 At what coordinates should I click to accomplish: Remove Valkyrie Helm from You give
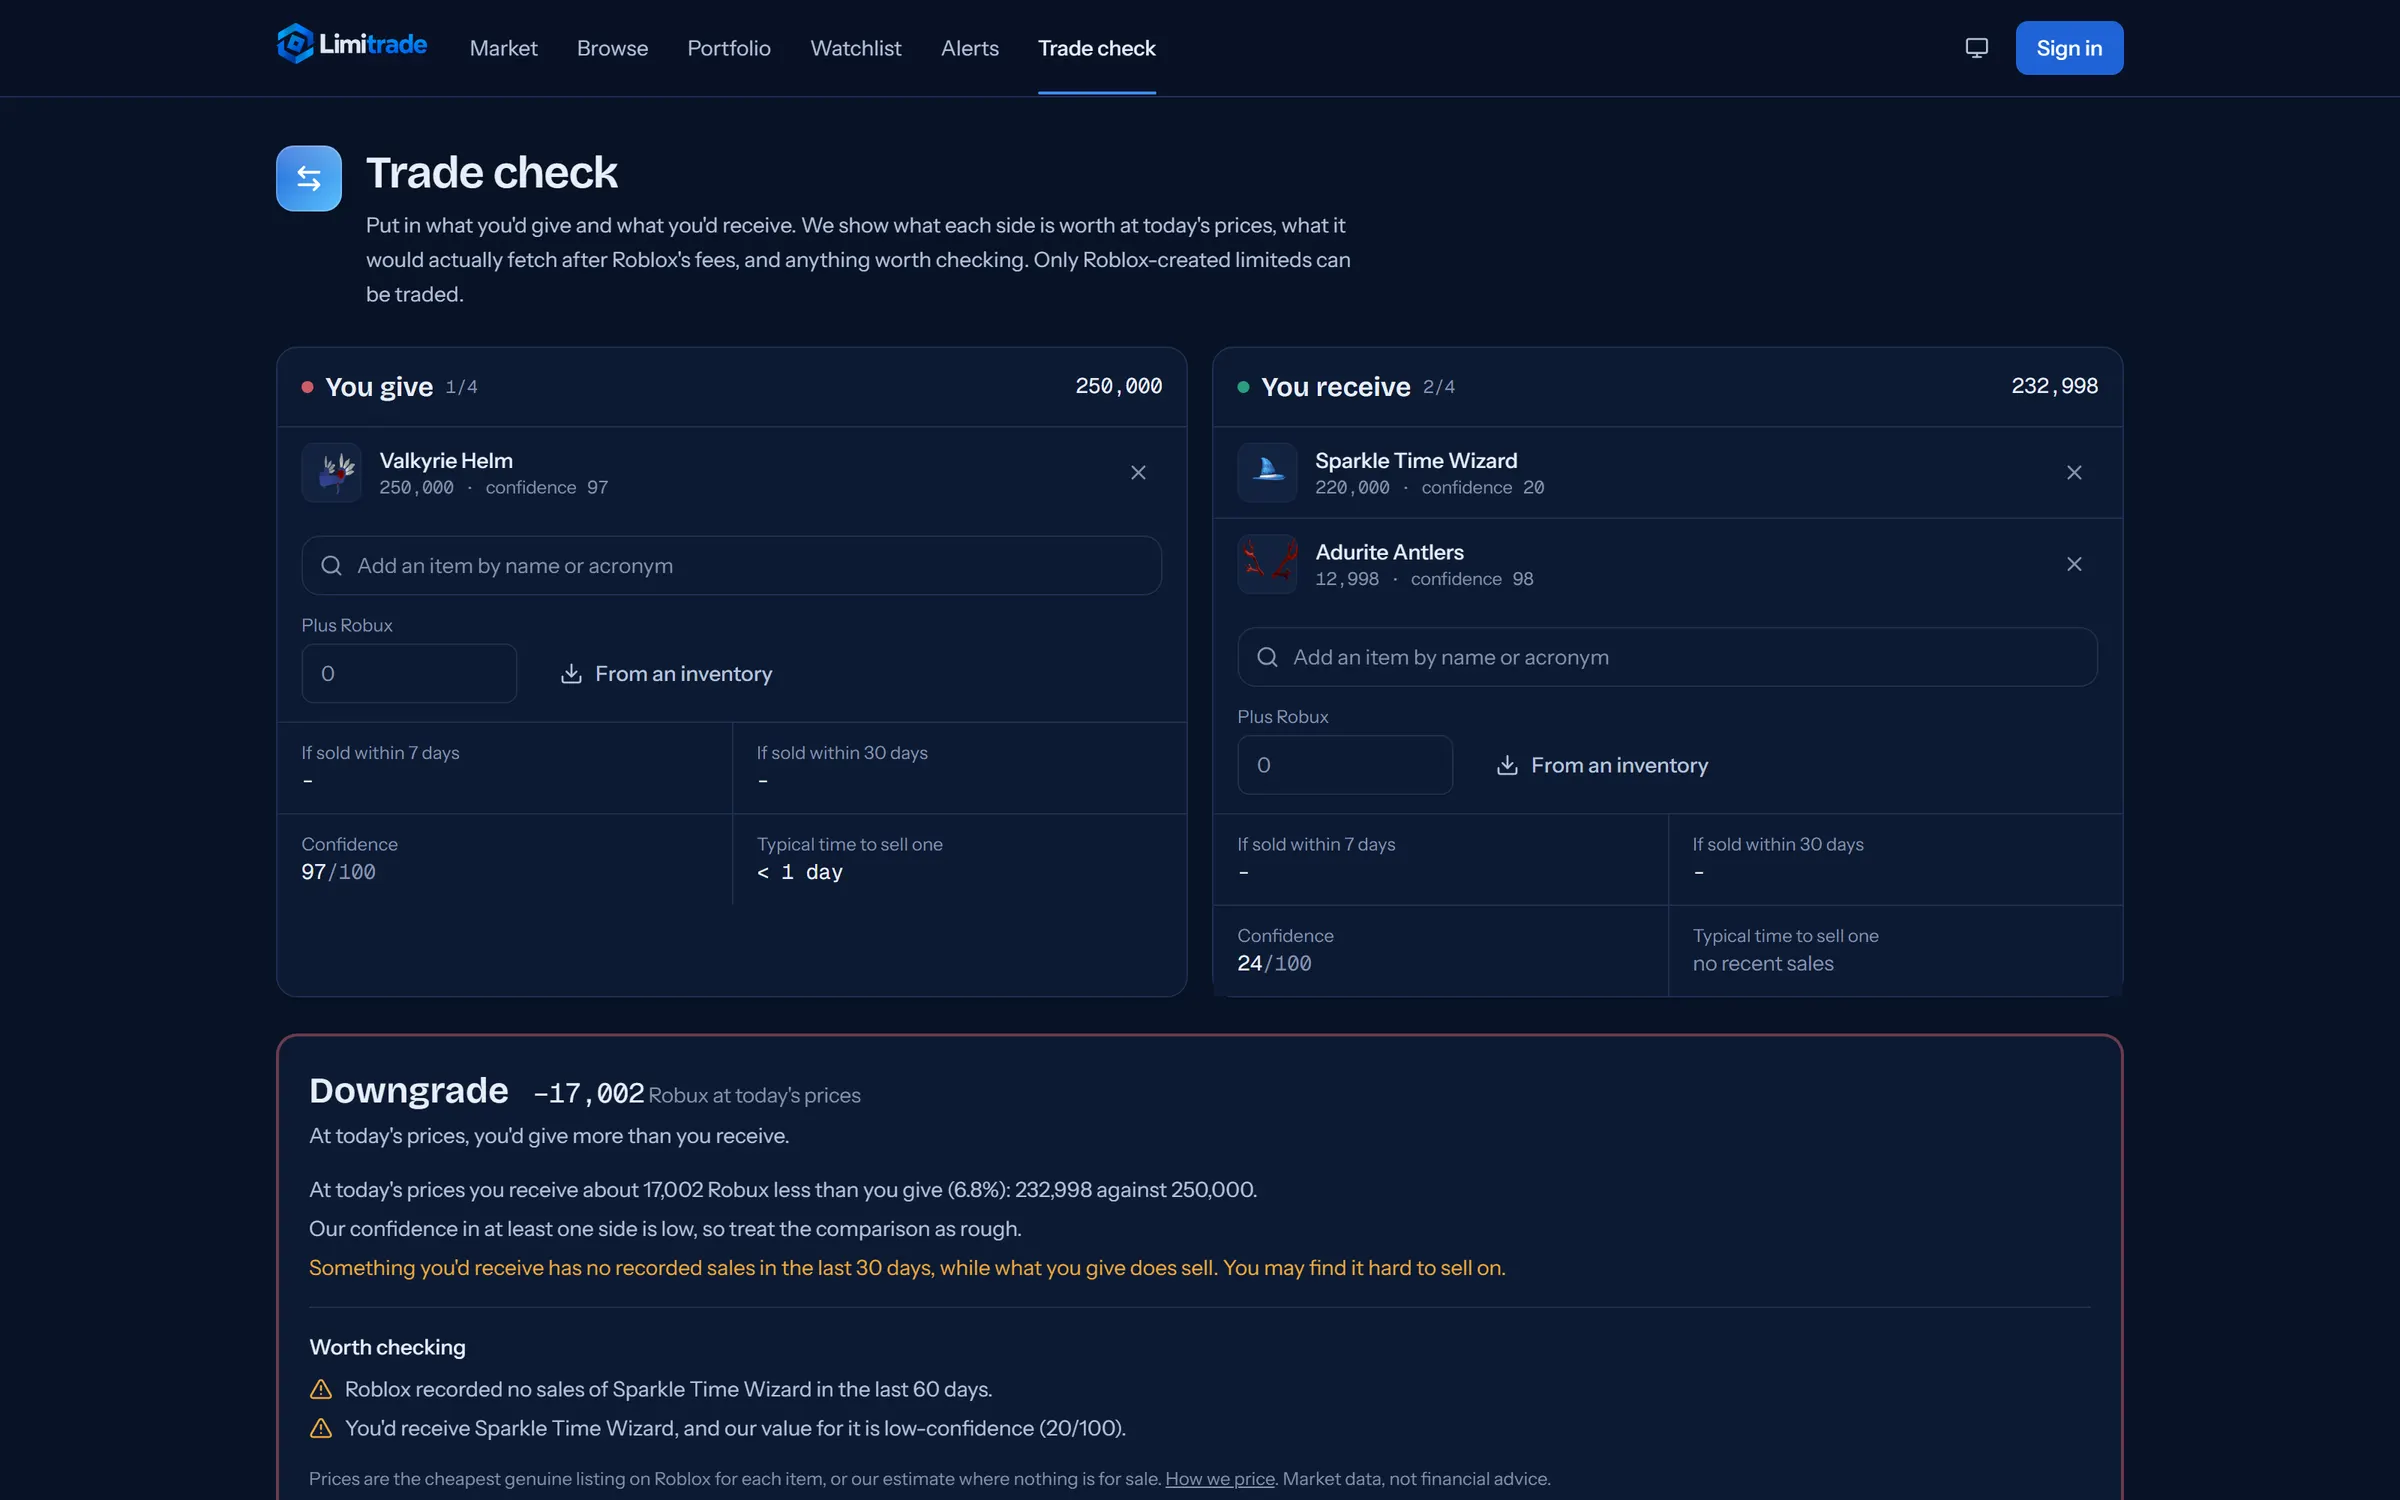pyautogui.click(x=1138, y=473)
